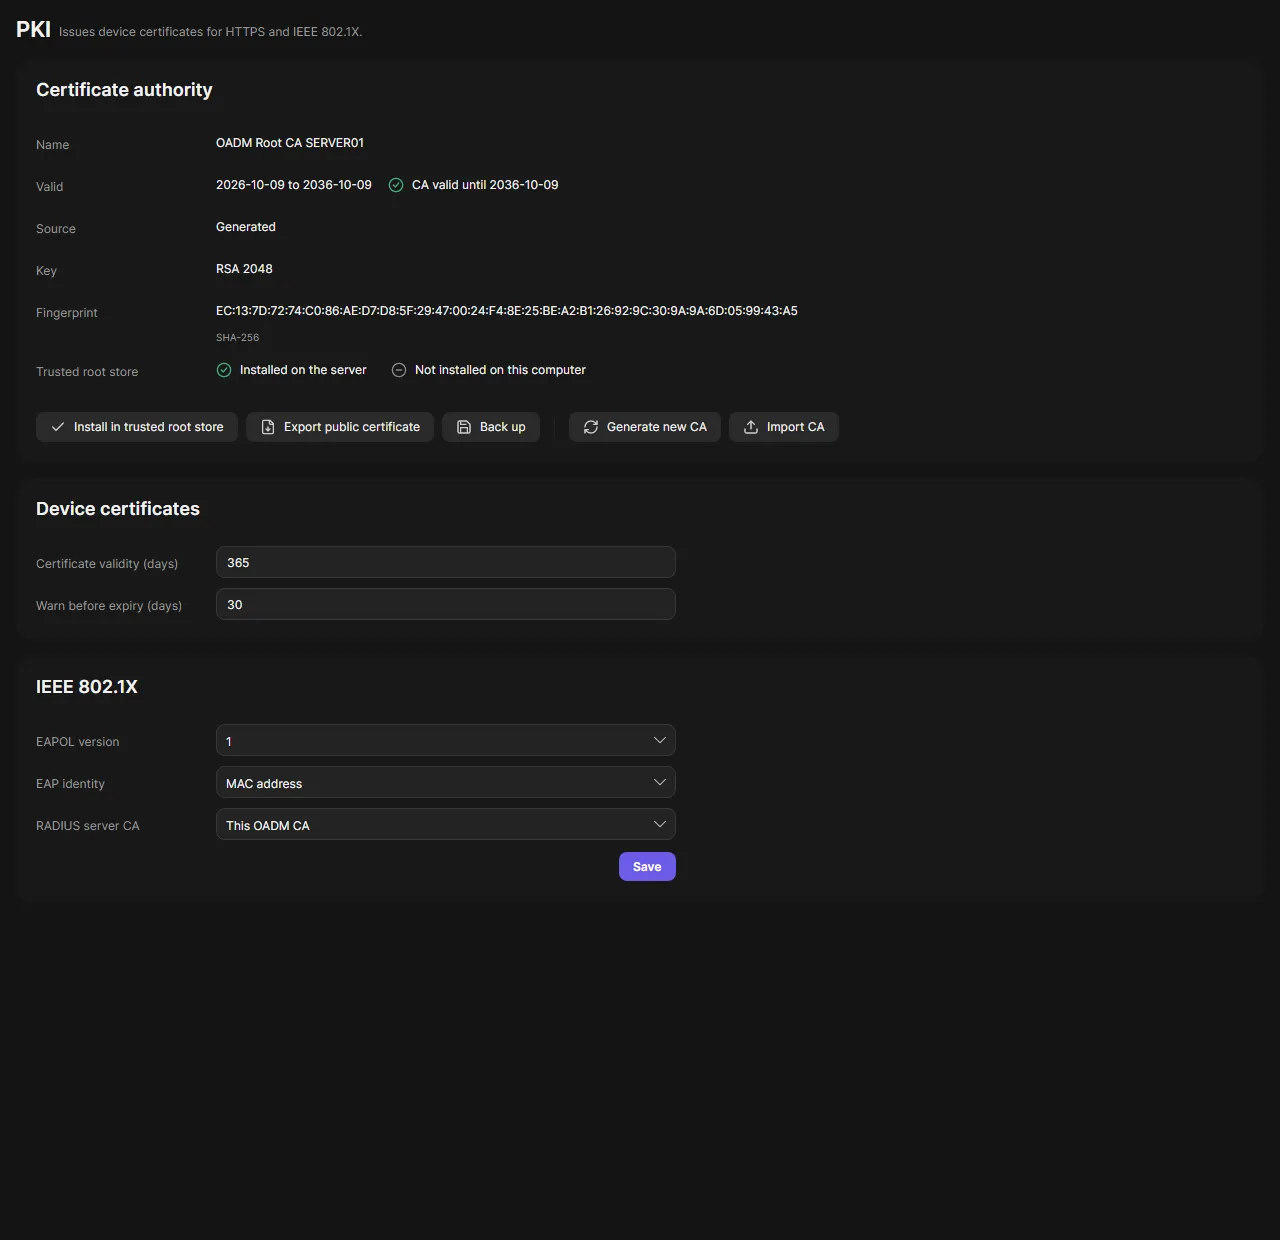The image size is (1280, 1240).
Task: Open the RADIUS server CA dropdown
Action: pyautogui.click(x=446, y=824)
